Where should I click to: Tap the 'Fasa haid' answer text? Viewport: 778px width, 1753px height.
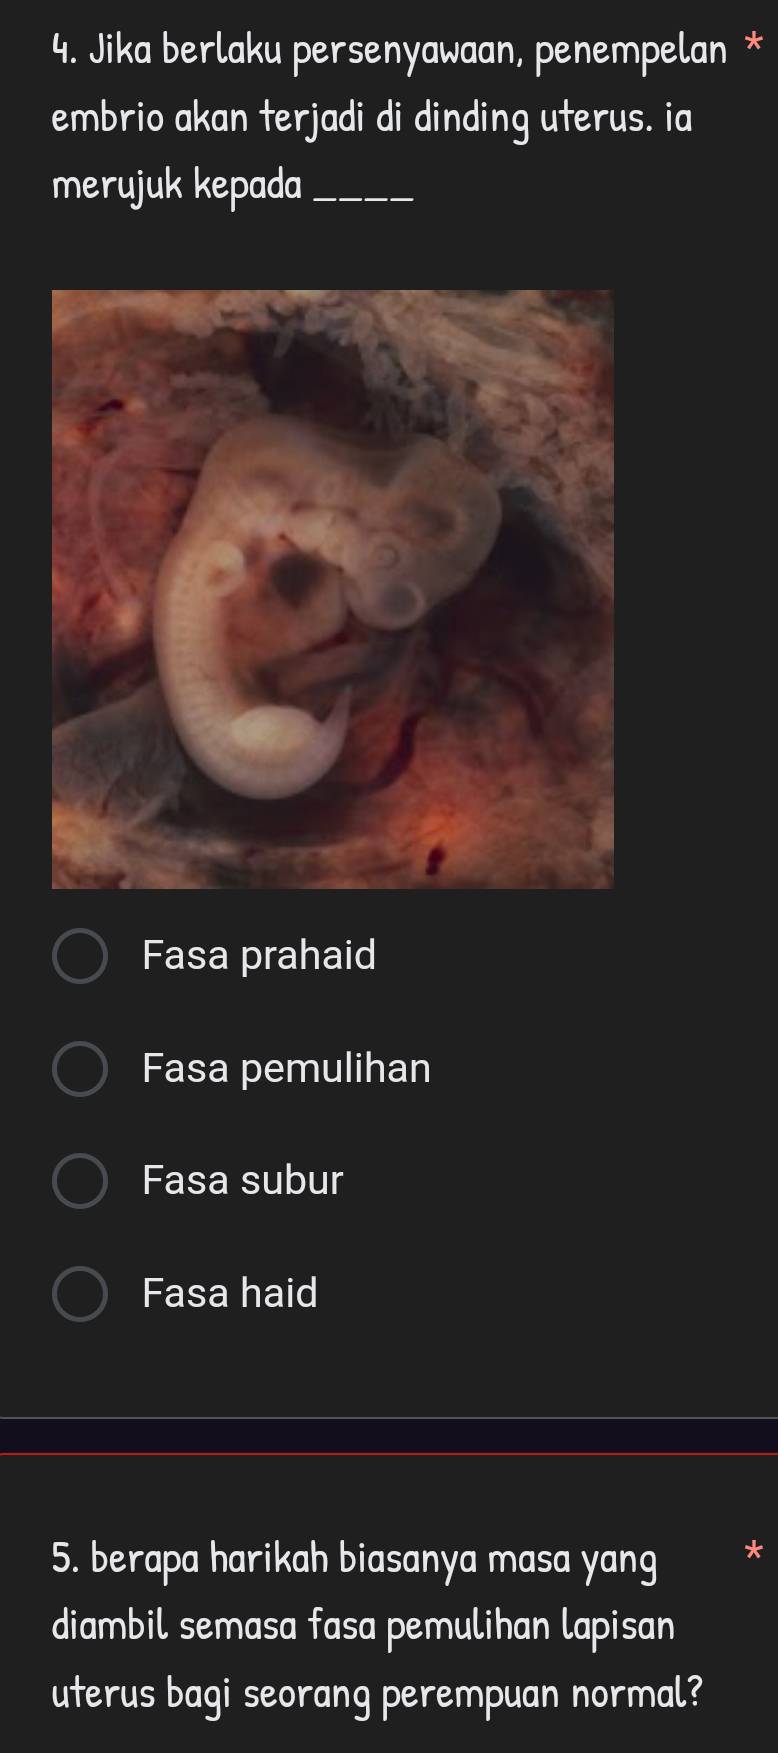click(x=230, y=1293)
